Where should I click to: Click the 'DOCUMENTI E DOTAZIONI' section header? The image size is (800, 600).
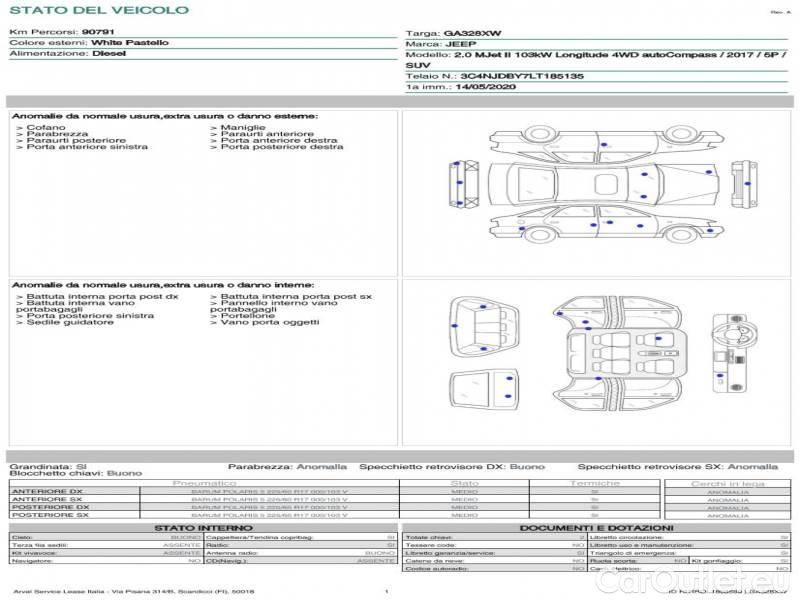[596, 528]
